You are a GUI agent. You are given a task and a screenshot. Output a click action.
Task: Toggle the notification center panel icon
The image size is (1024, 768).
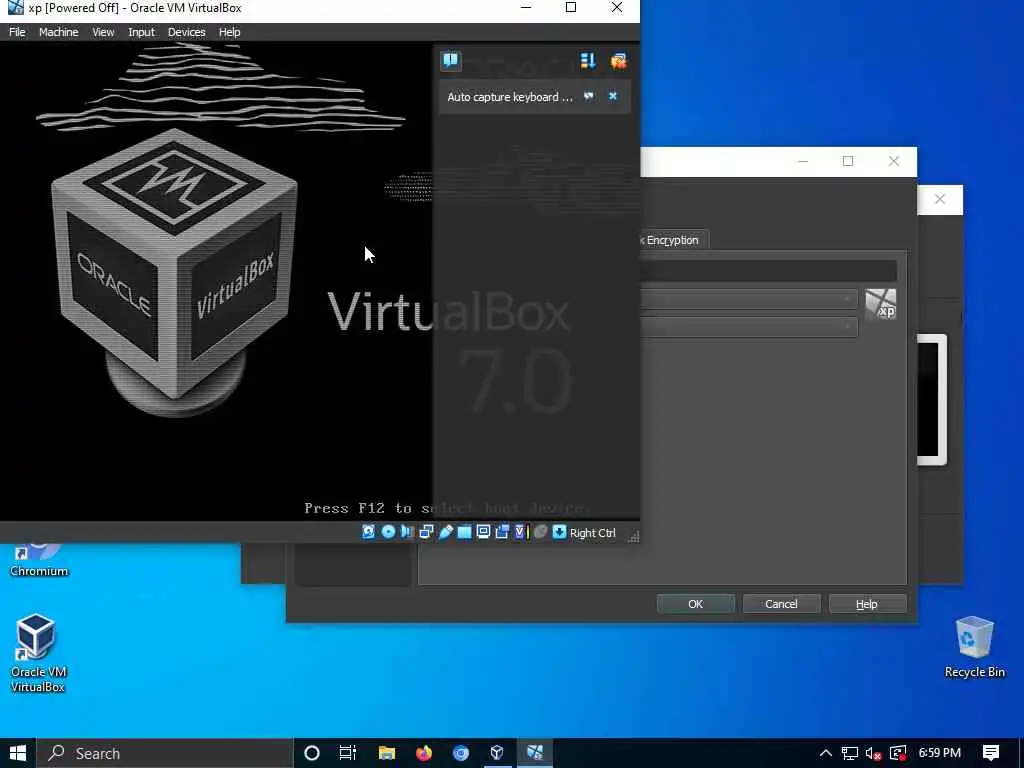coord(450,61)
